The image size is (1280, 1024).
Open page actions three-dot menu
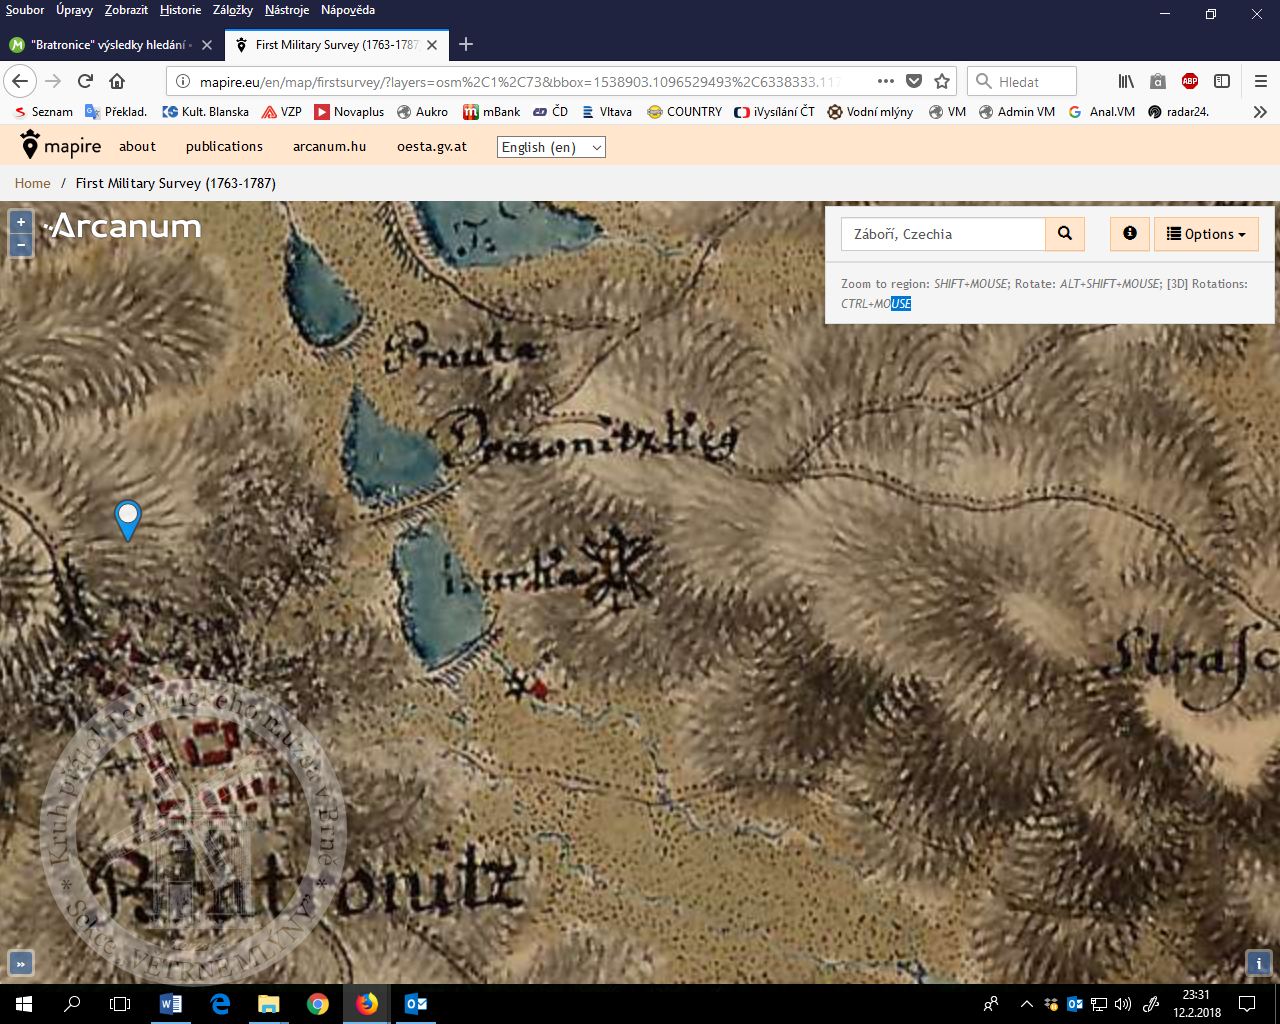click(886, 81)
